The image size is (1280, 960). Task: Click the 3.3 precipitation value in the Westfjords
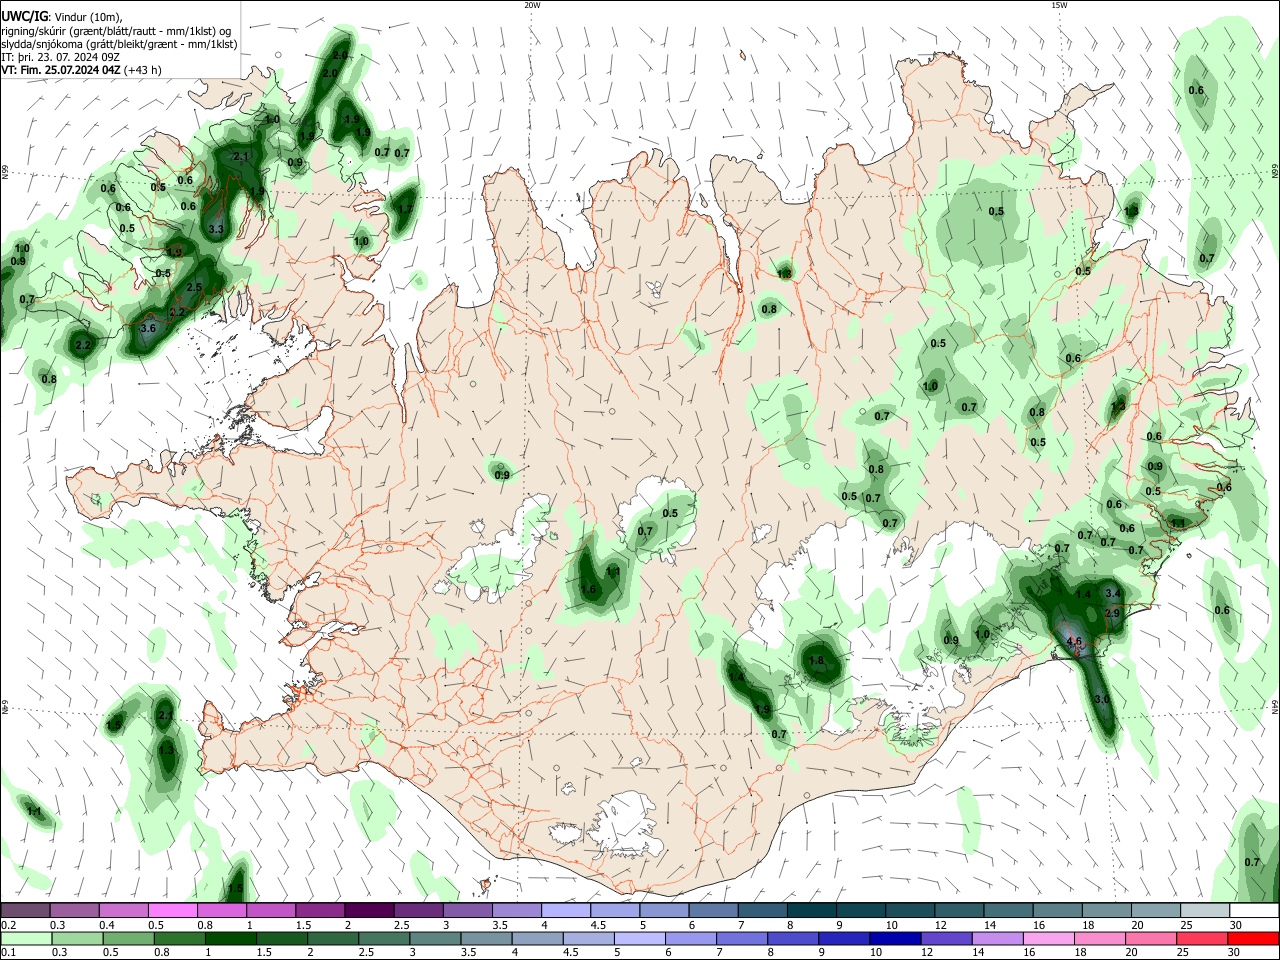point(216,229)
